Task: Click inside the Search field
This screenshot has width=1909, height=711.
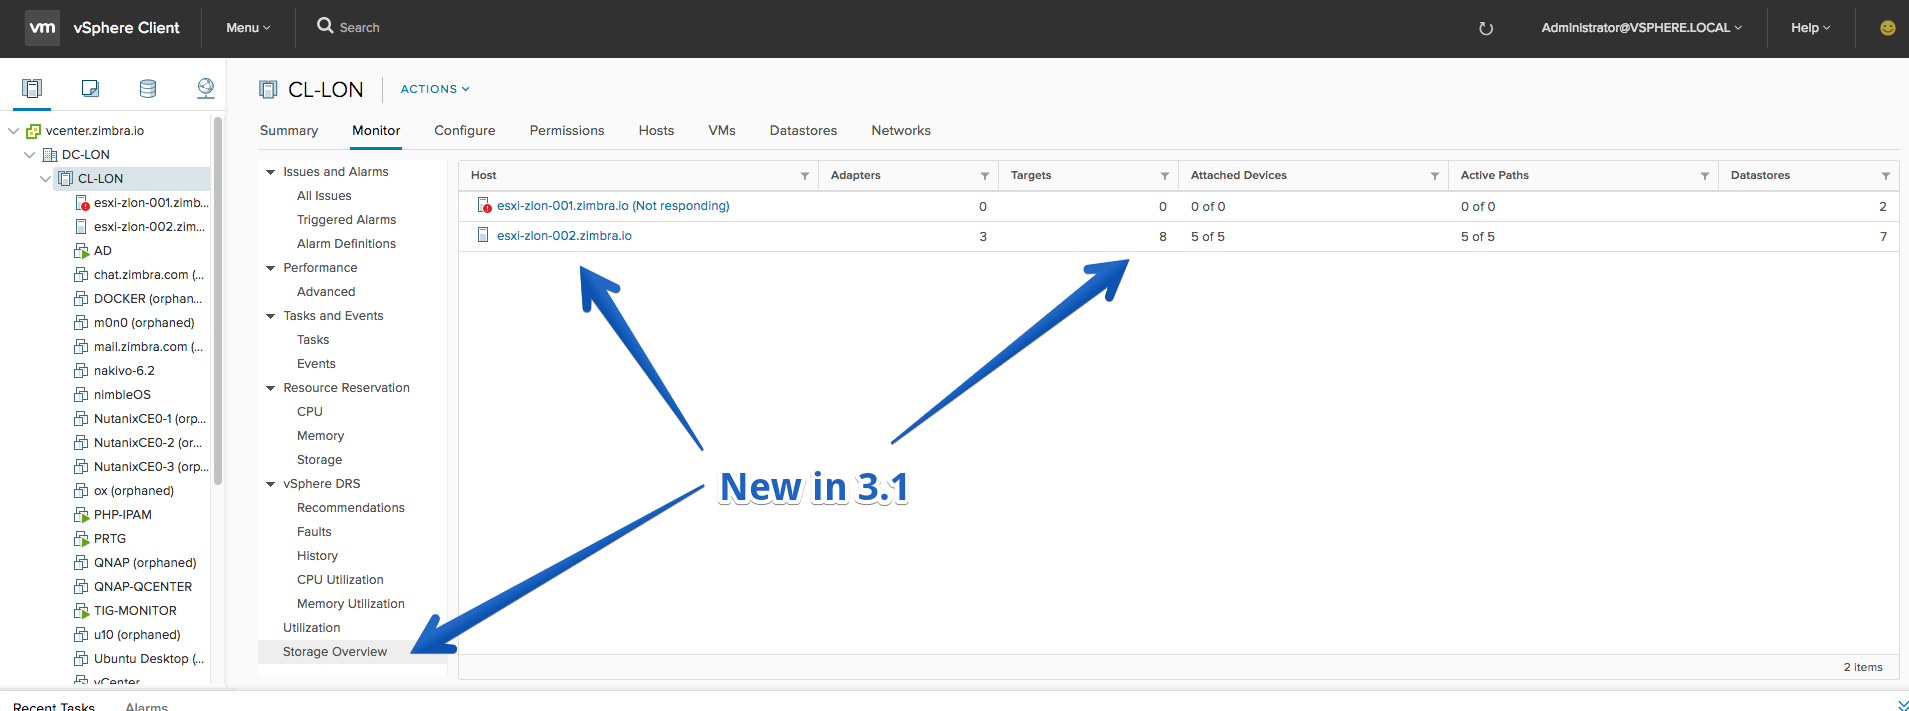Action: coord(360,28)
